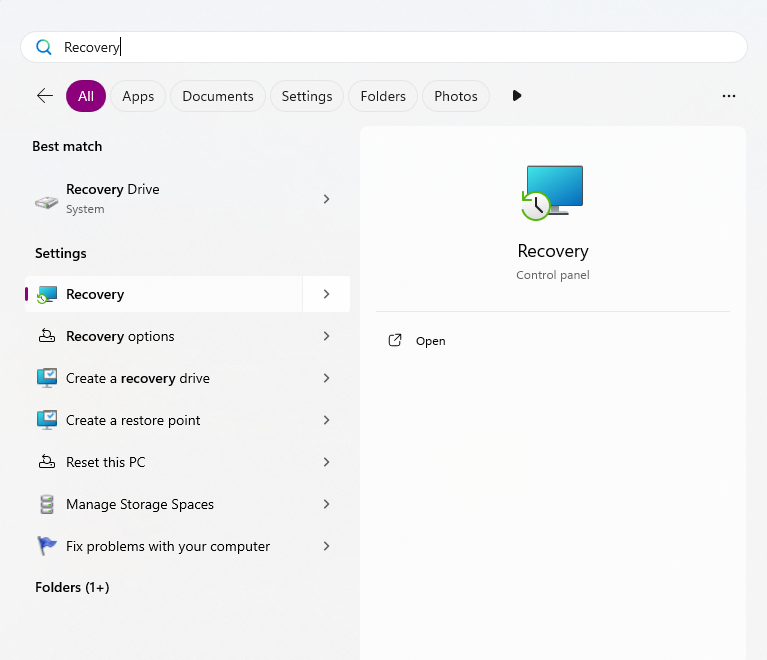Expand the Reset this PC chevron
This screenshot has width=767, height=660.
coord(326,462)
